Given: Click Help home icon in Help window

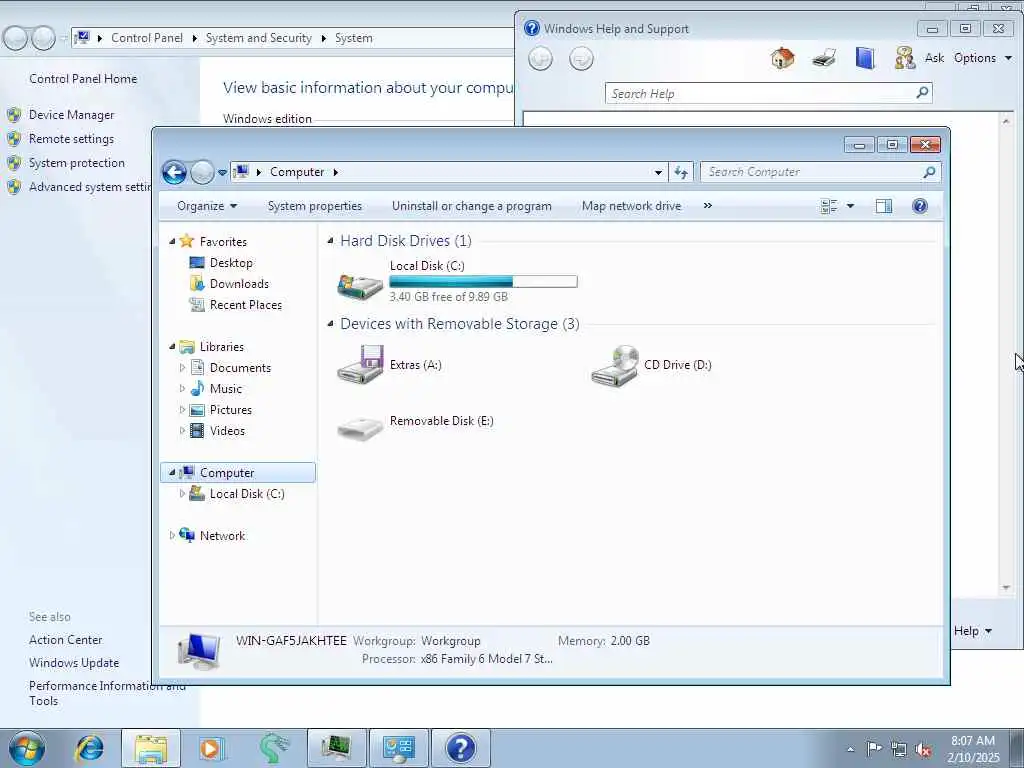Looking at the screenshot, I should (x=782, y=58).
